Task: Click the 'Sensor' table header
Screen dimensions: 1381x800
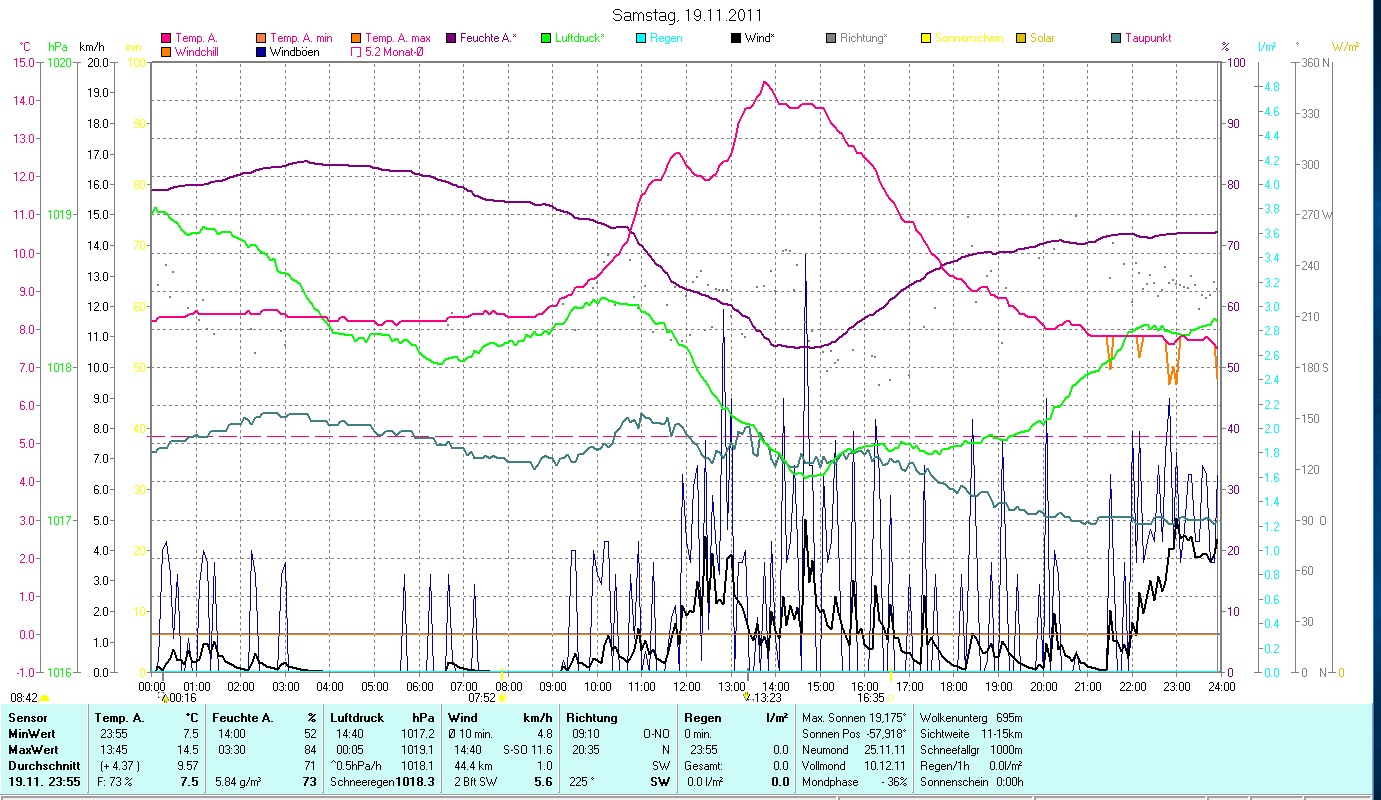Action: click(26, 718)
